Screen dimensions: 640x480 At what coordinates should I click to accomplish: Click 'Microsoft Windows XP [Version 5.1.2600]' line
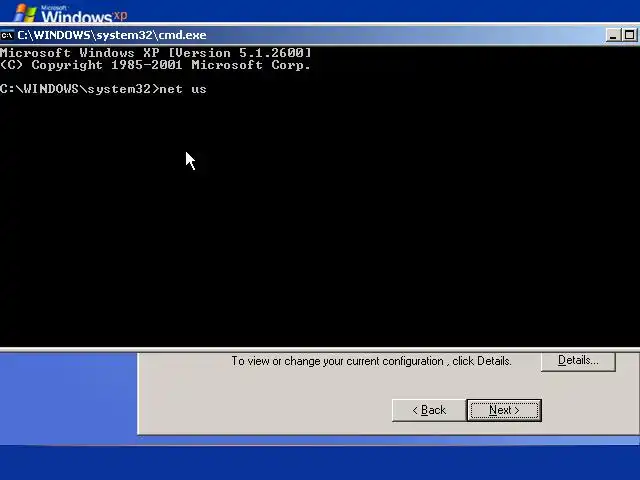pos(156,53)
